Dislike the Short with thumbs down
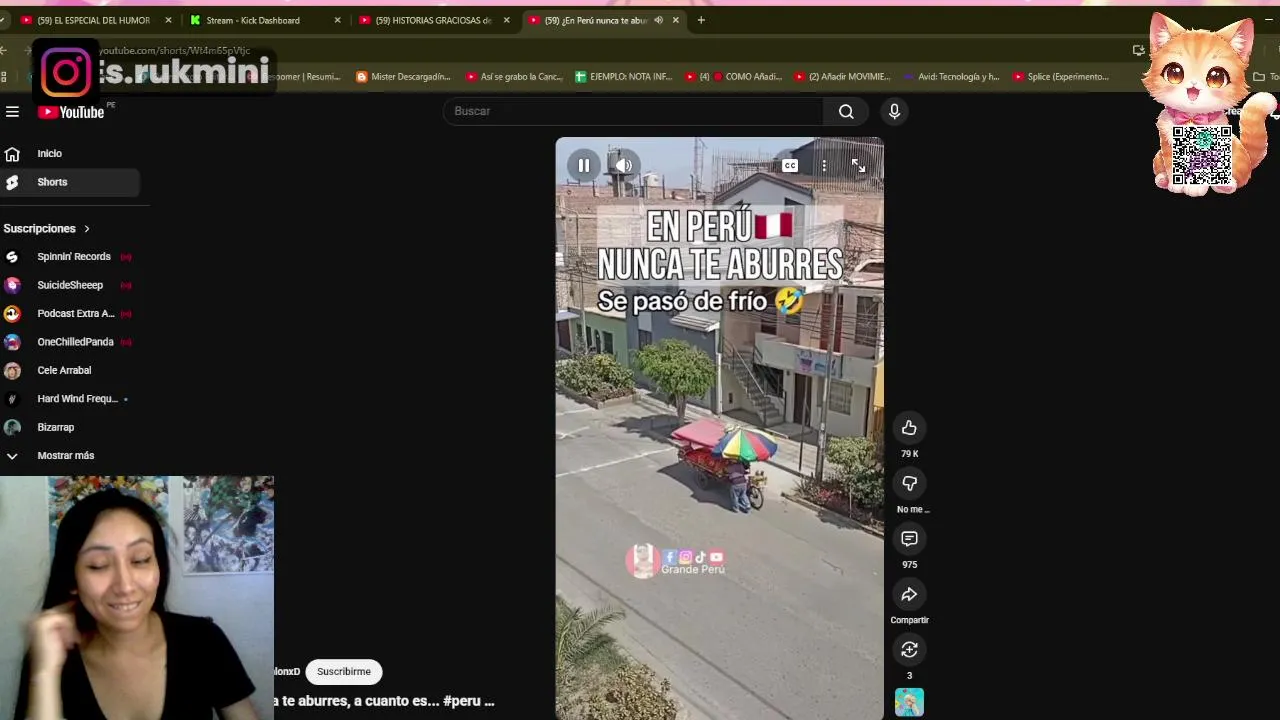Viewport: 1280px width, 720px height. pos(909,483)
